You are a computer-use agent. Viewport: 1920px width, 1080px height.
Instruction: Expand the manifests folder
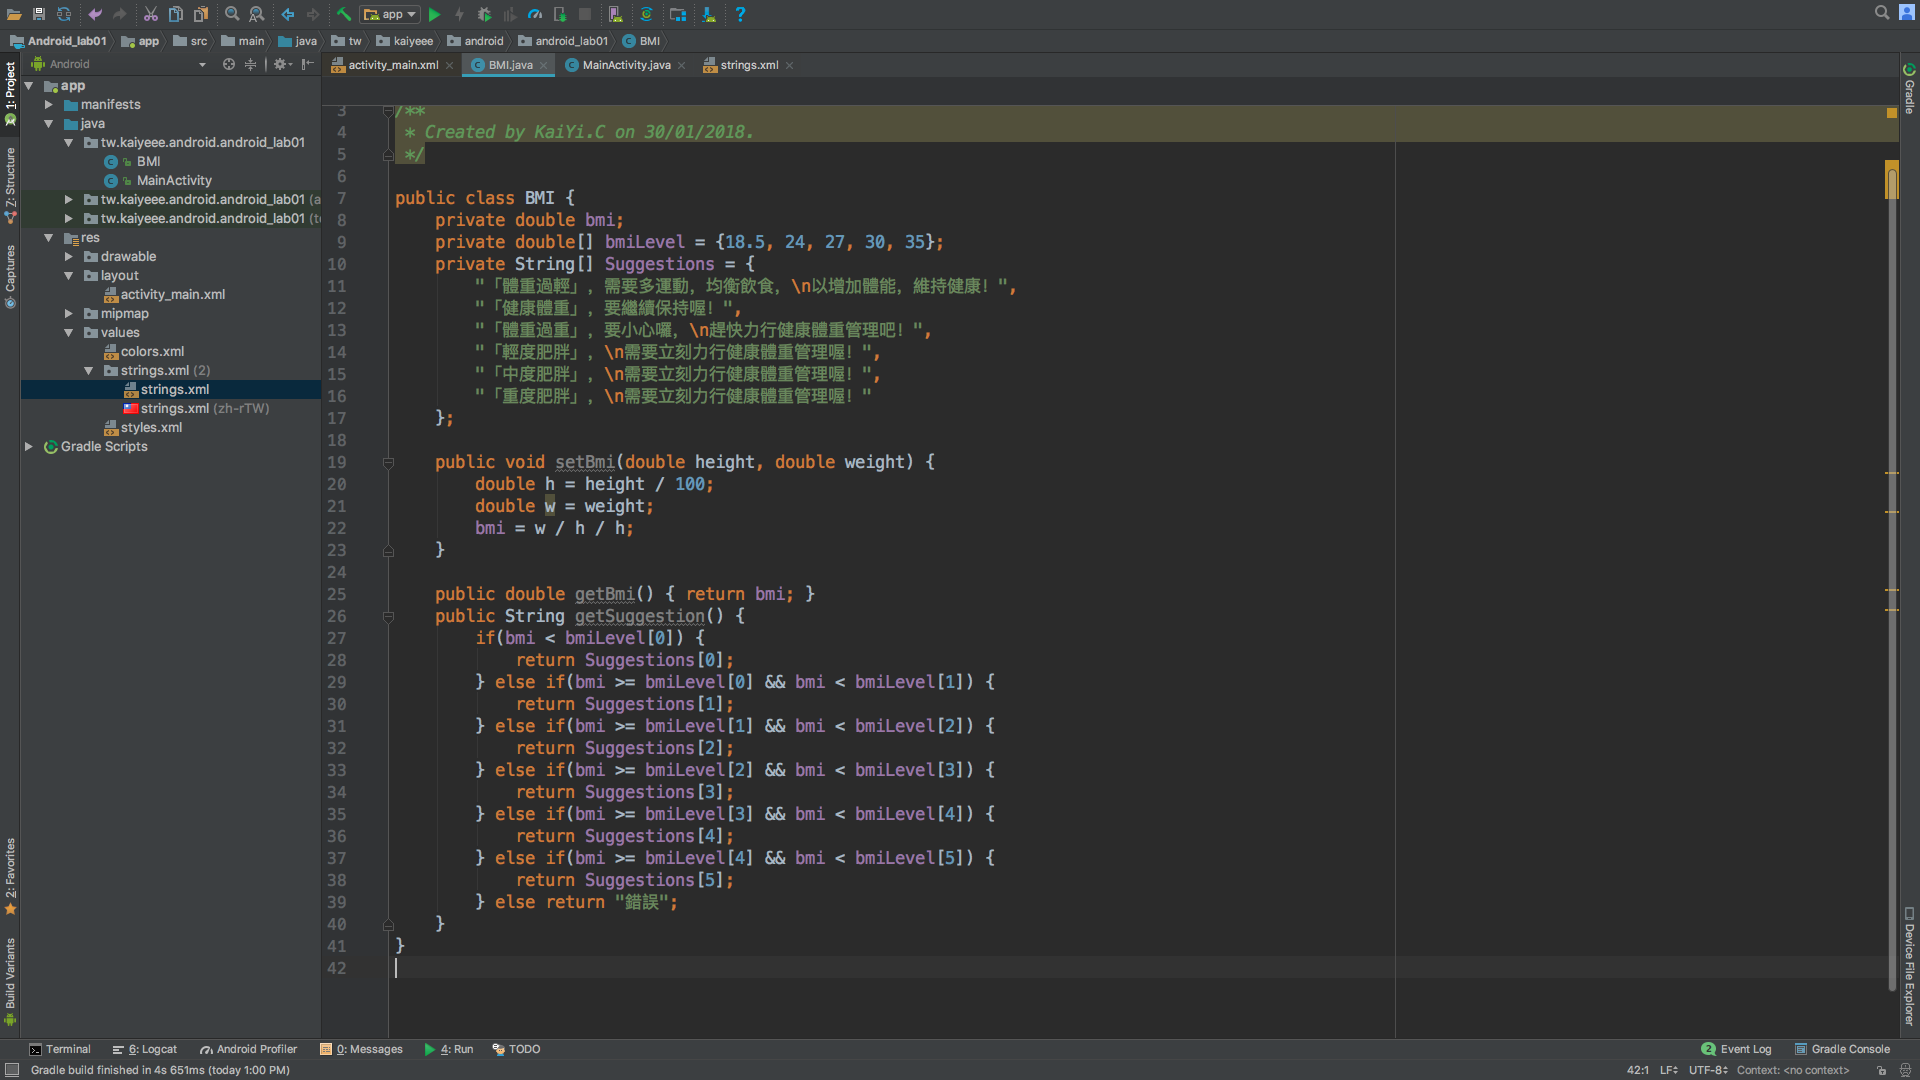tap(48, 105)
